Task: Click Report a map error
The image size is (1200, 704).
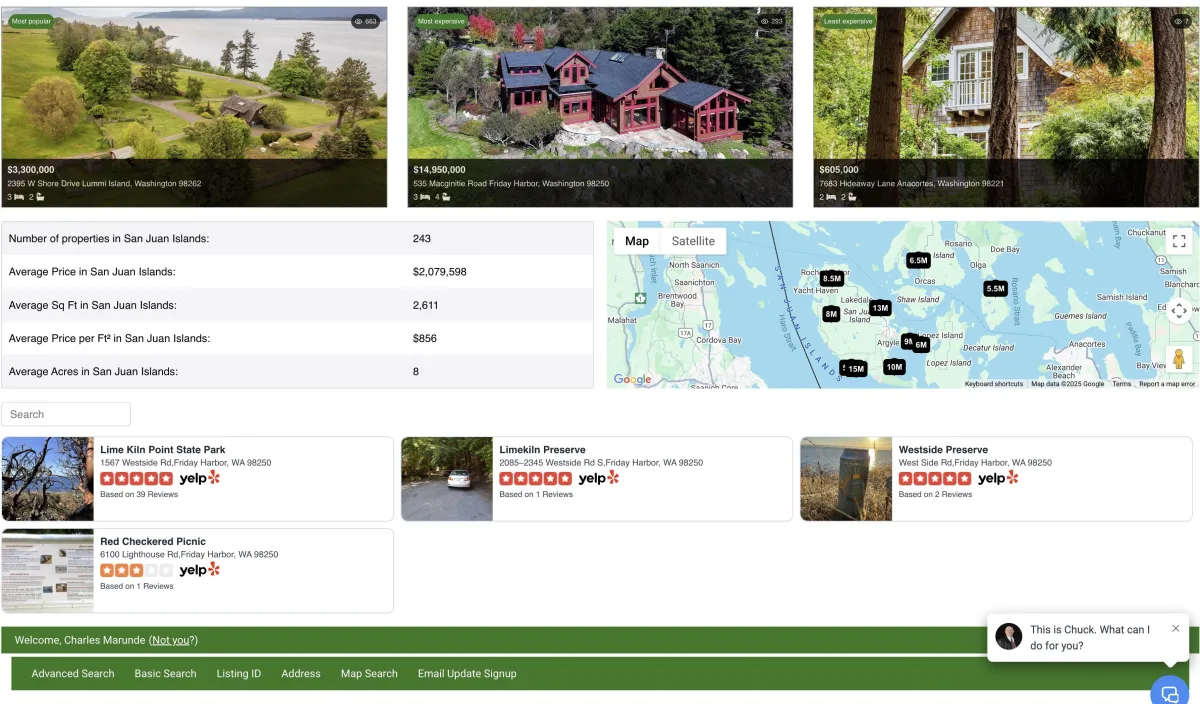Action: (1167, 384)
